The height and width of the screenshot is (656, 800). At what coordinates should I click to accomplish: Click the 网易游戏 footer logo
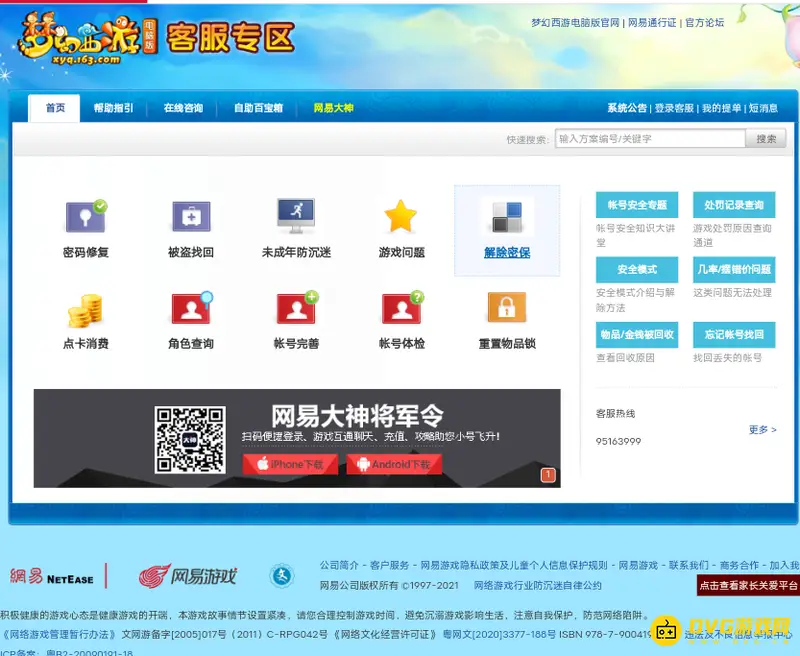(188, 576)
